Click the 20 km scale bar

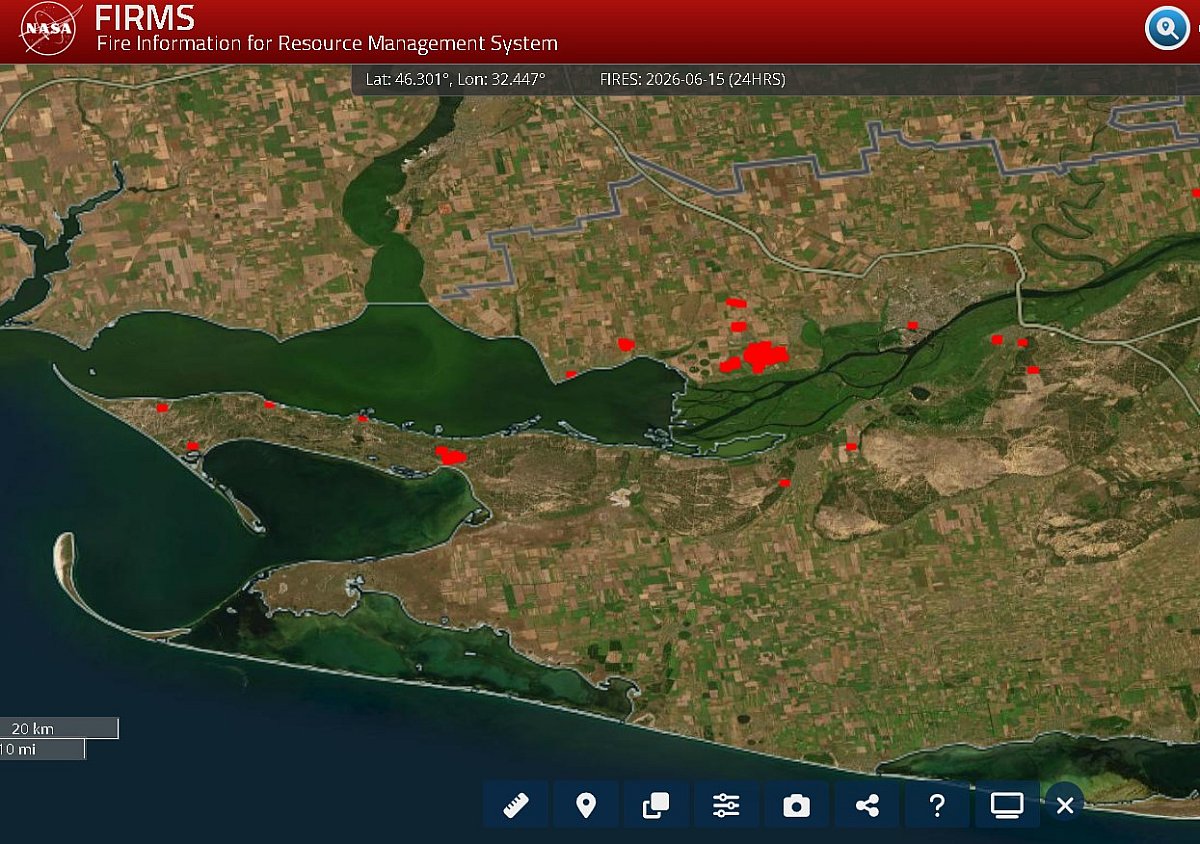pos(59,728)
